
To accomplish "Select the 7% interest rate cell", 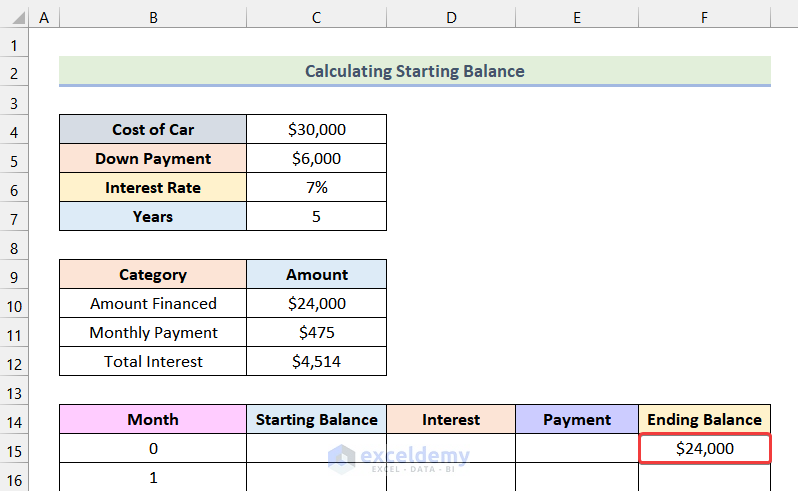I will coord(317,187).
